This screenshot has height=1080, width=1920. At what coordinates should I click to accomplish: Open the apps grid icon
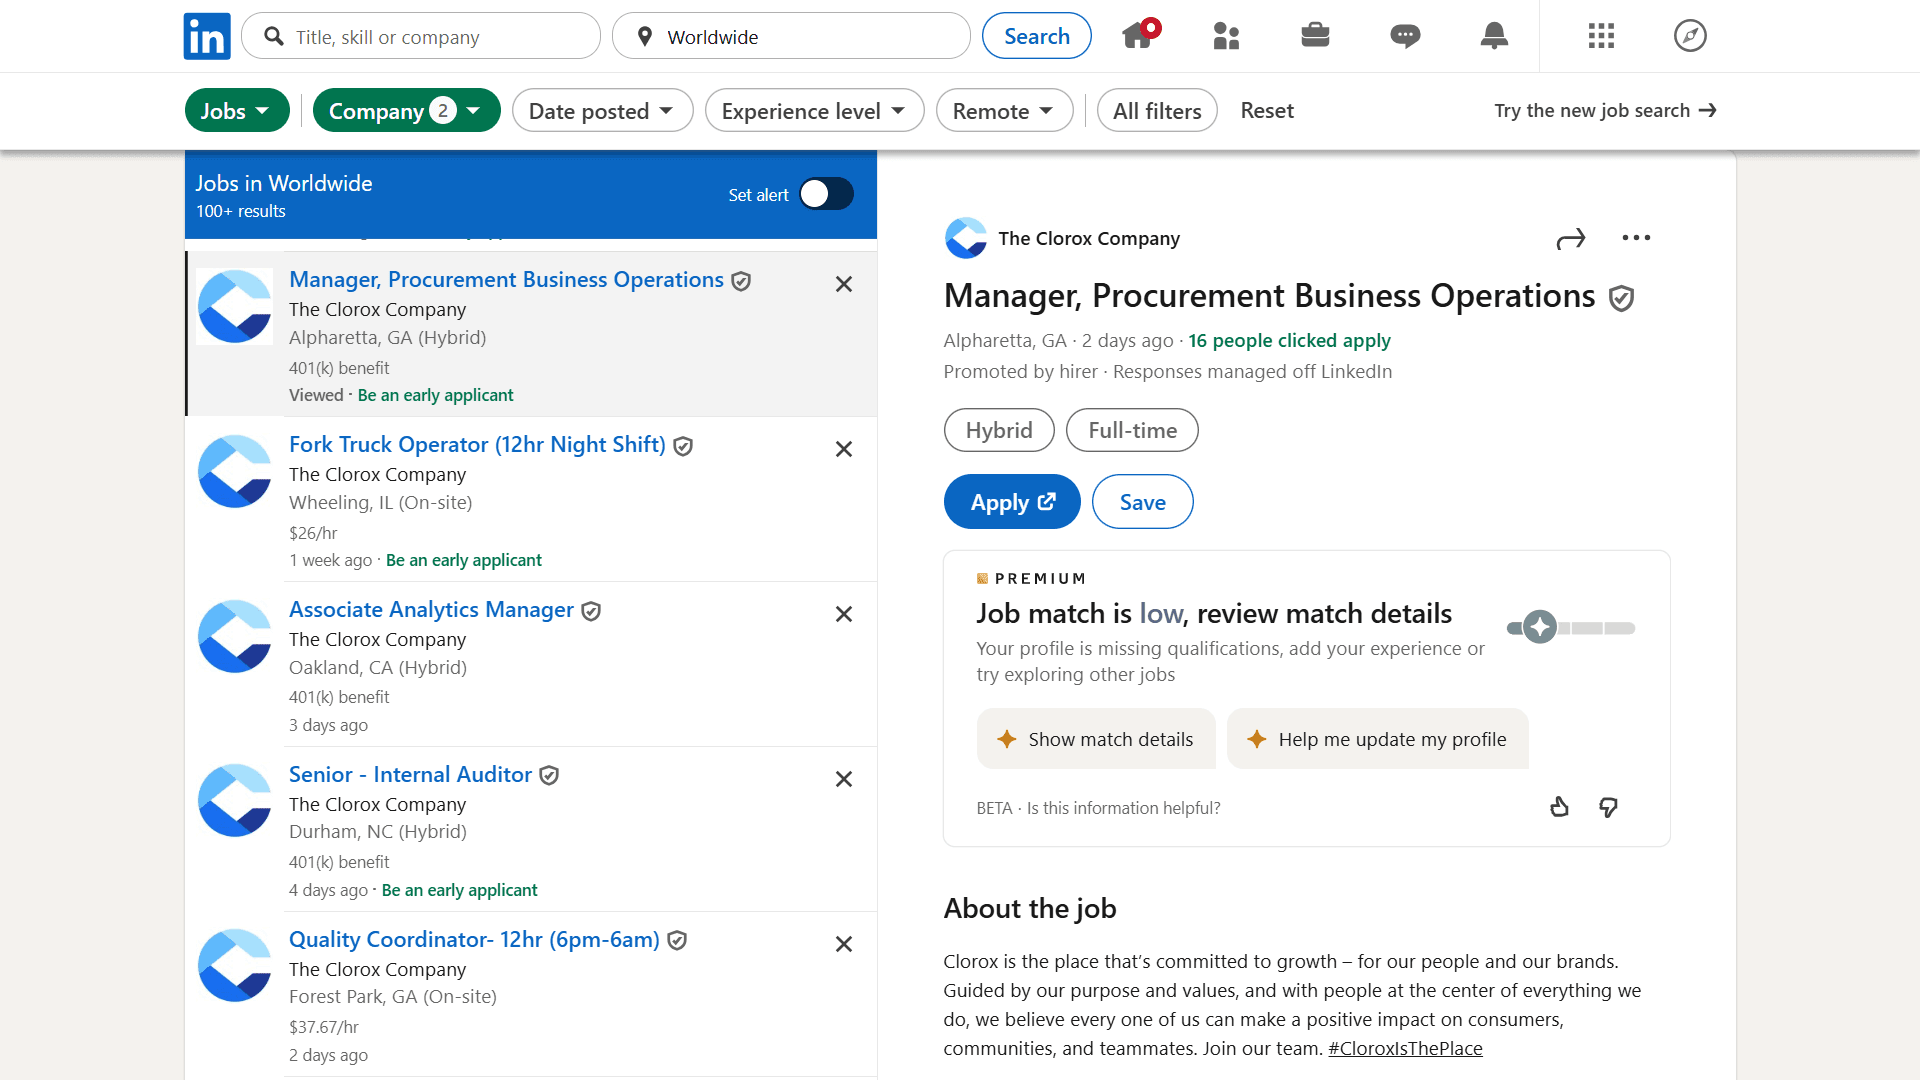coord(1601,36)
